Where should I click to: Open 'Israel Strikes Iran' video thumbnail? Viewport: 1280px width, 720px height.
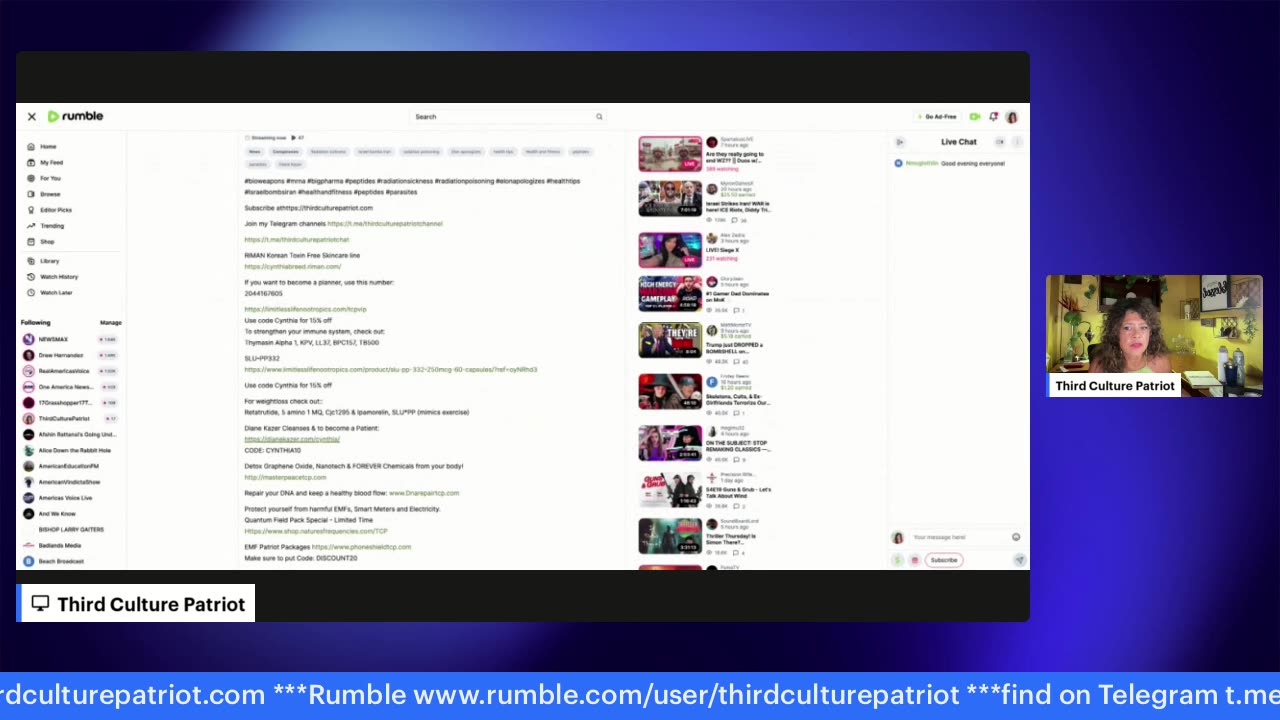click(670, 199)
